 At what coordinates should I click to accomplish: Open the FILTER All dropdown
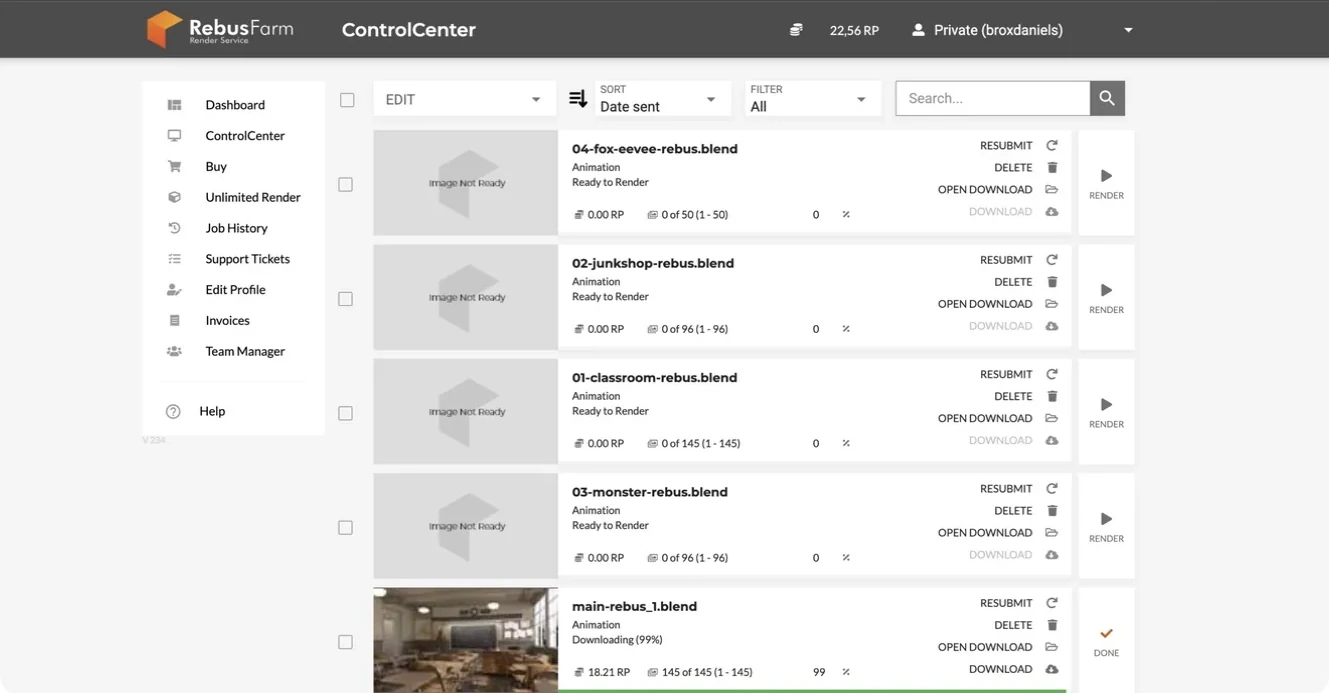(x=811, y=99)
